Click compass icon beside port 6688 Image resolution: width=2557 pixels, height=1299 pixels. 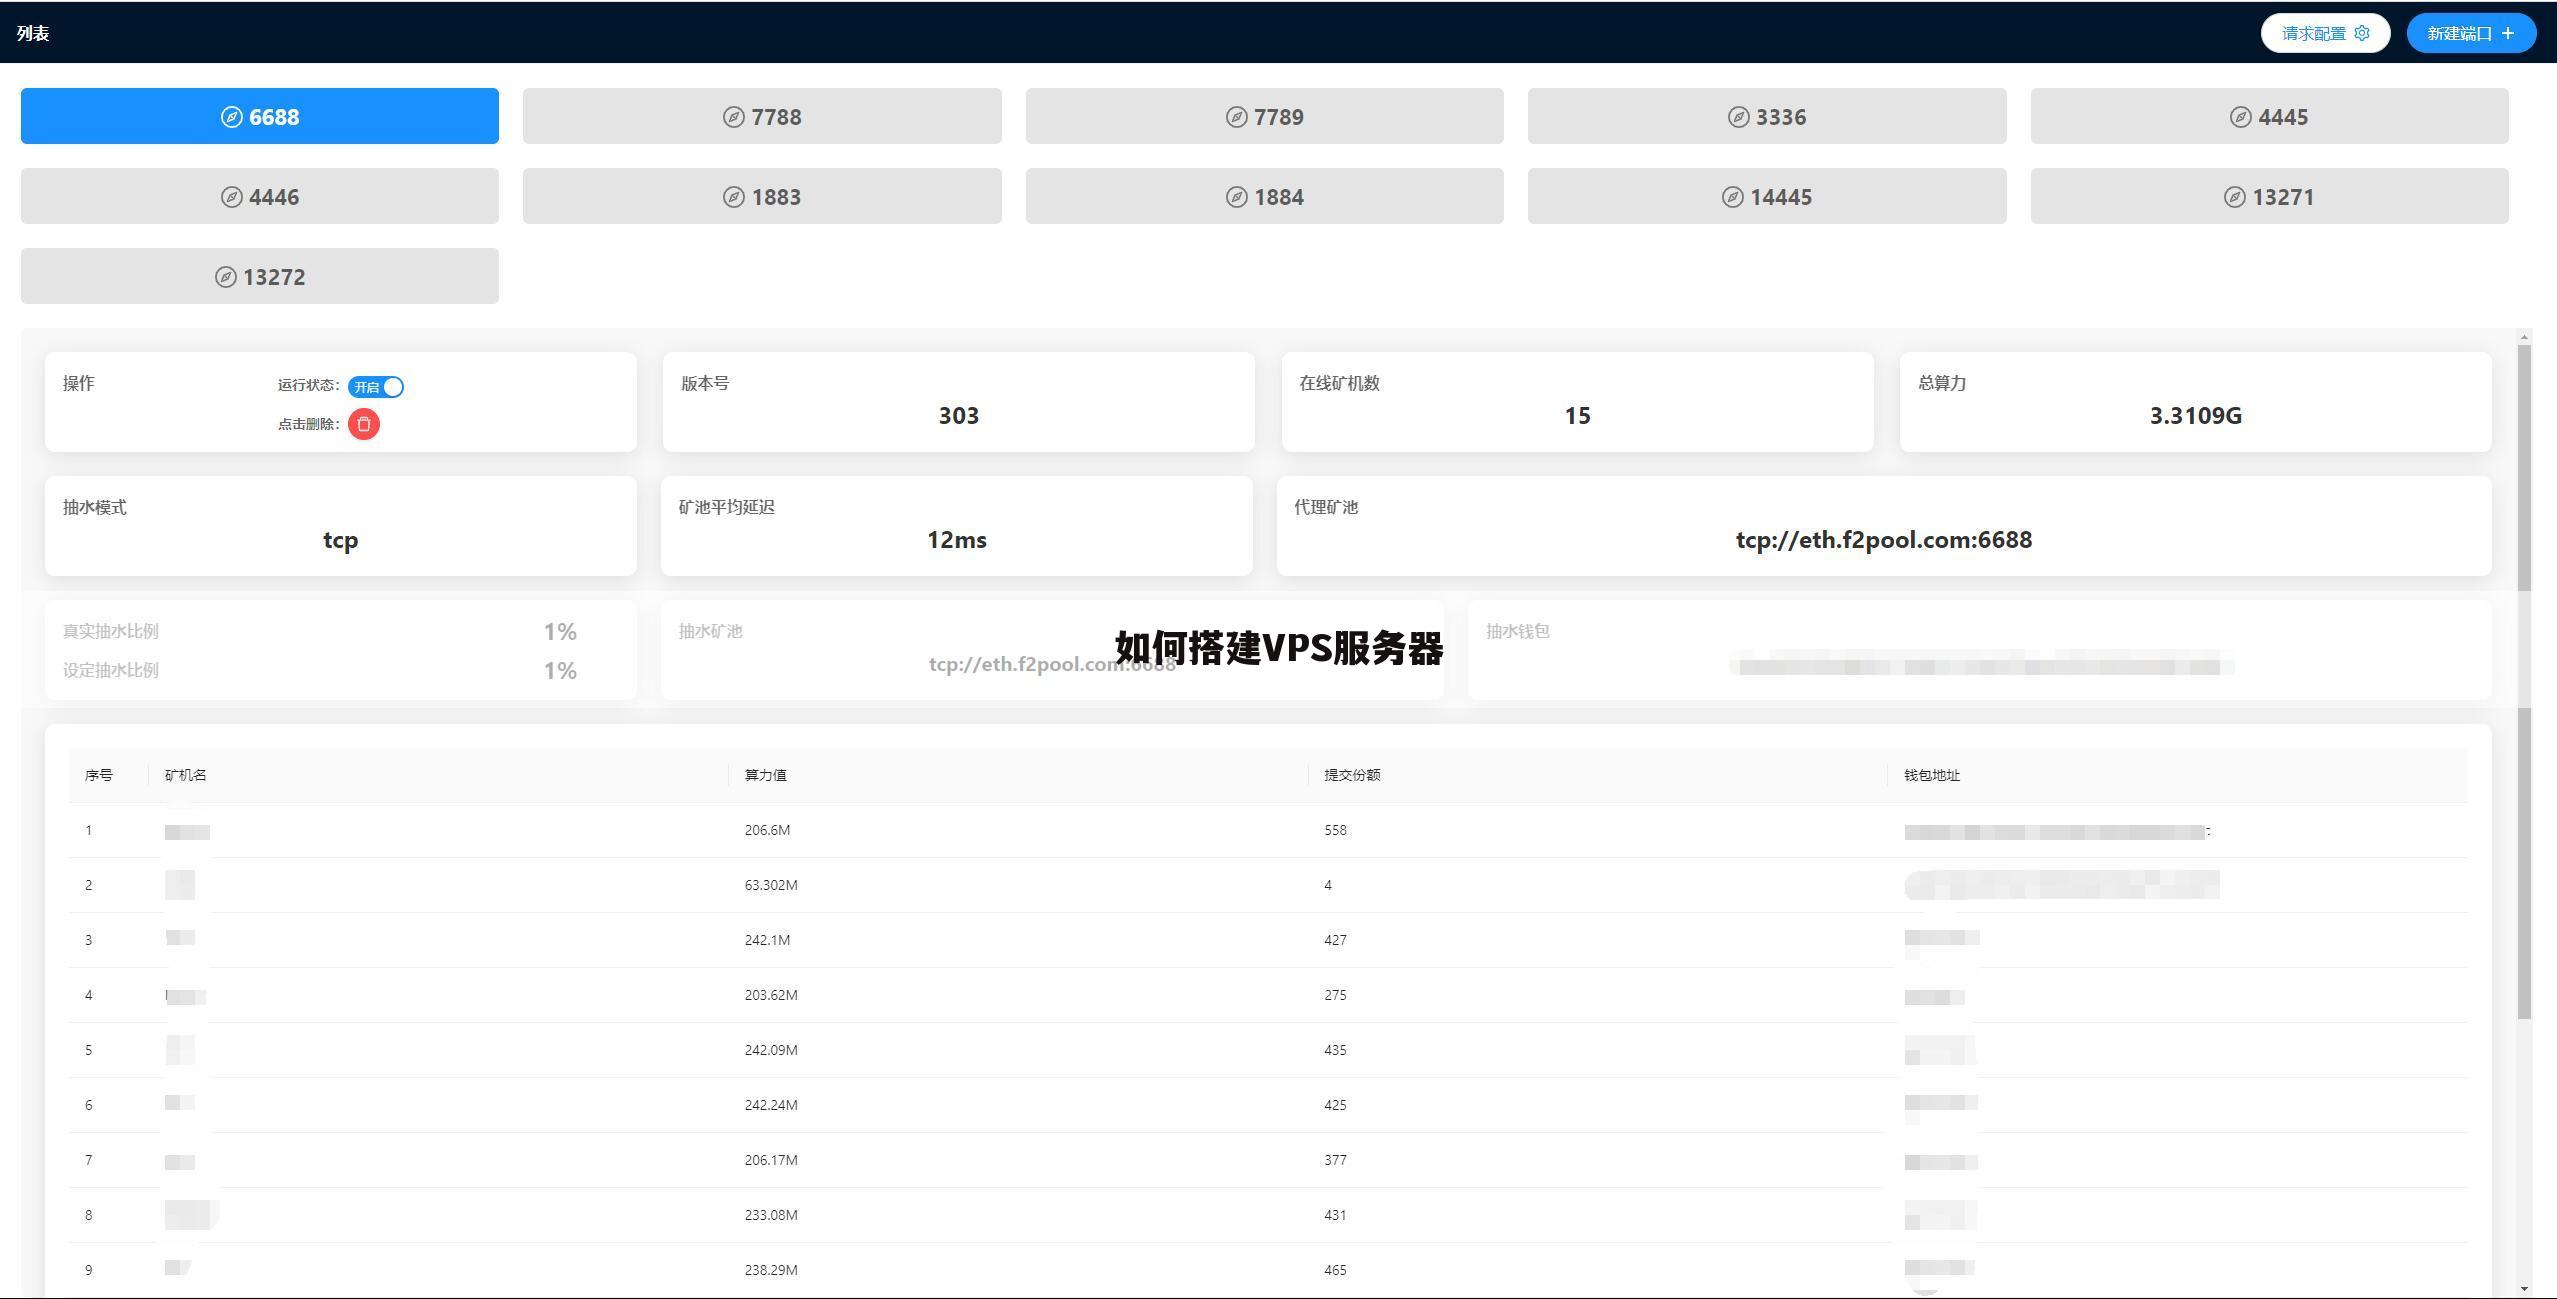pyautogui.click(x=231, y=117)
